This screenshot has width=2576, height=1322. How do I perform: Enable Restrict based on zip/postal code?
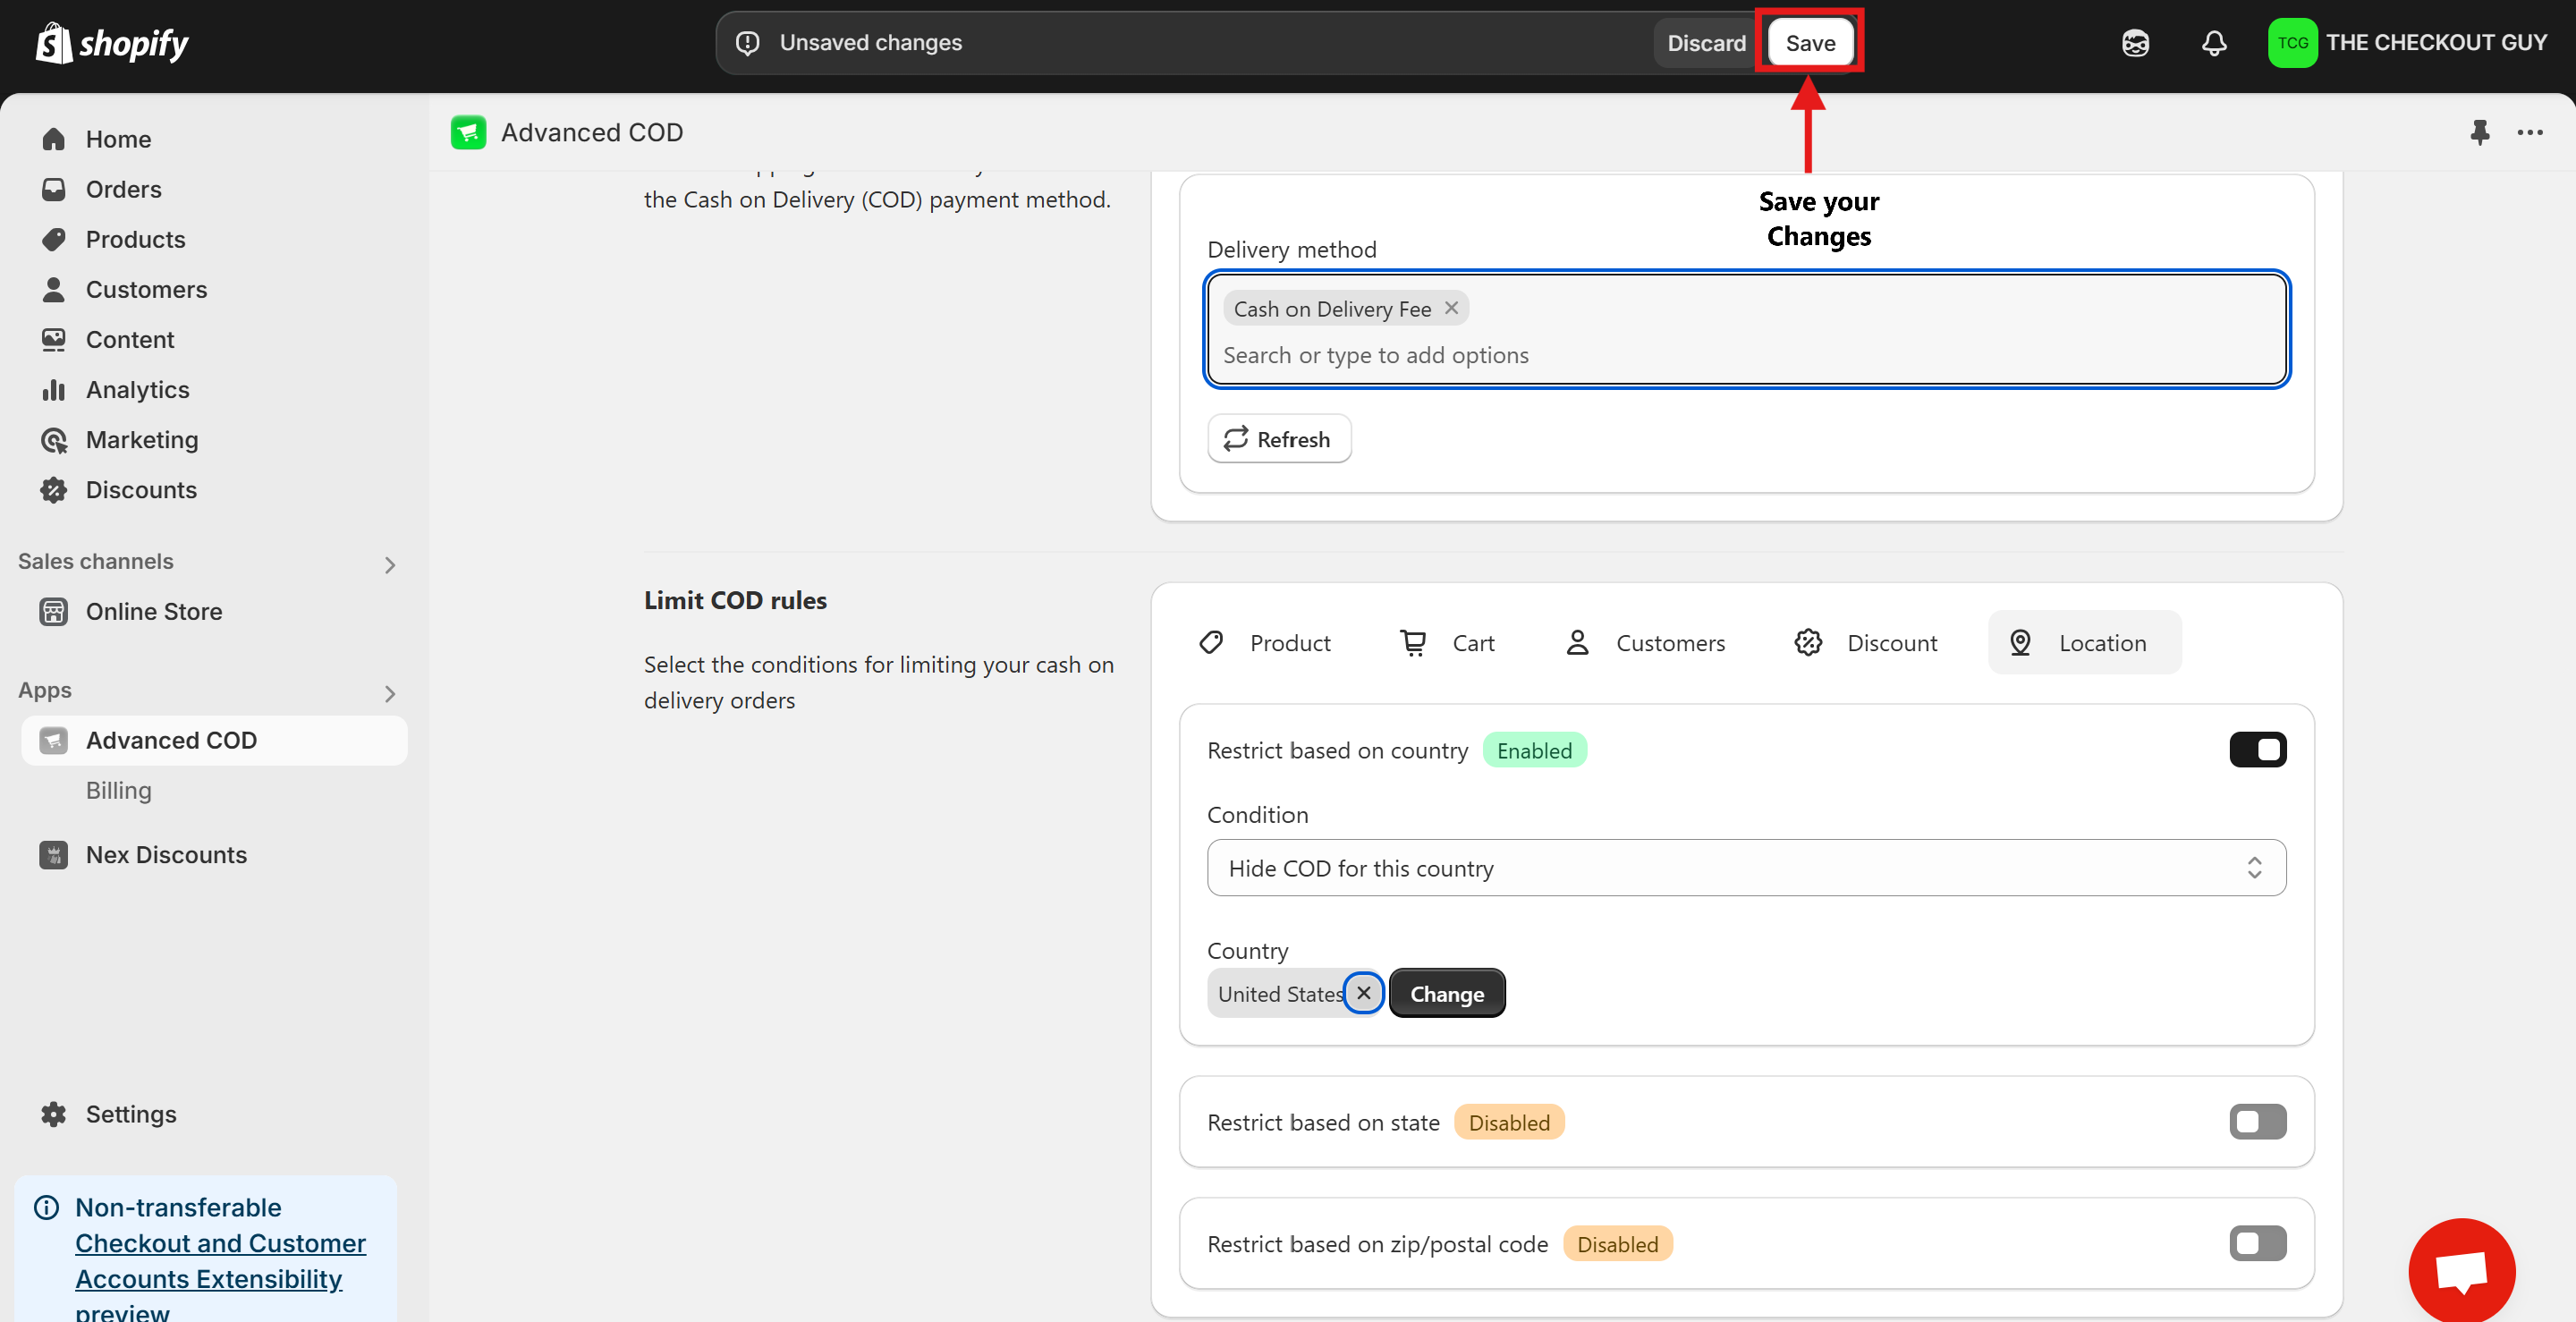pyautogui.click(x=2257, y=1244)
